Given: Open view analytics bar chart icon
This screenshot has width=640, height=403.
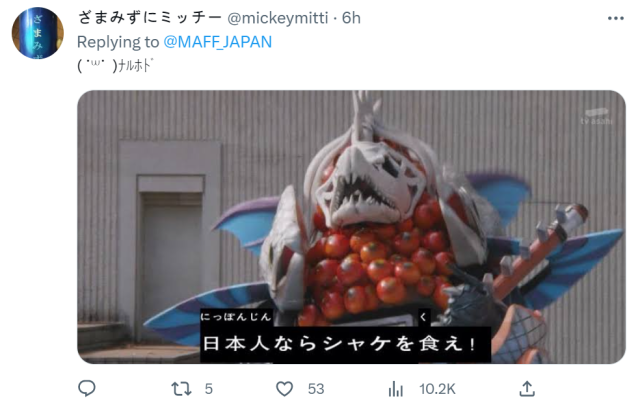Looking at the screenshot, I should tap(396, 389).
